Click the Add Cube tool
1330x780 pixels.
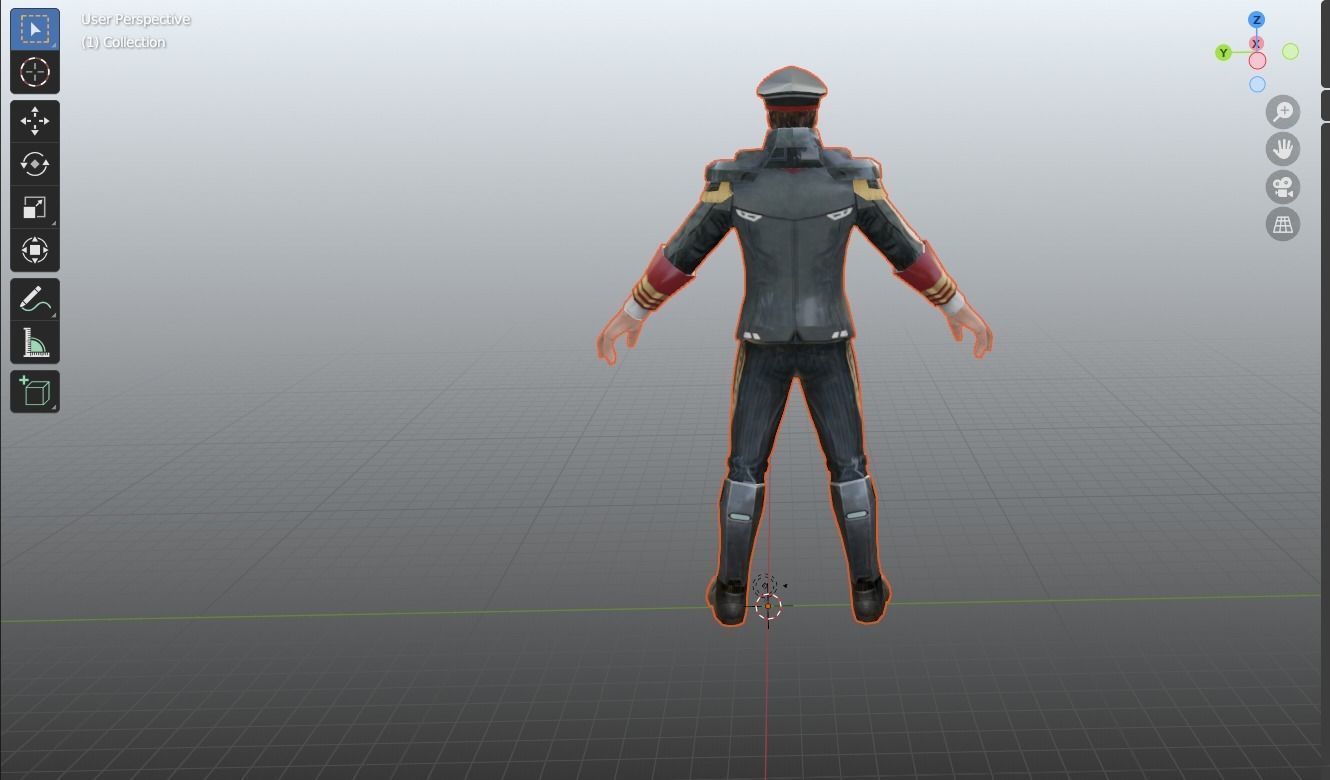(35, 391)
